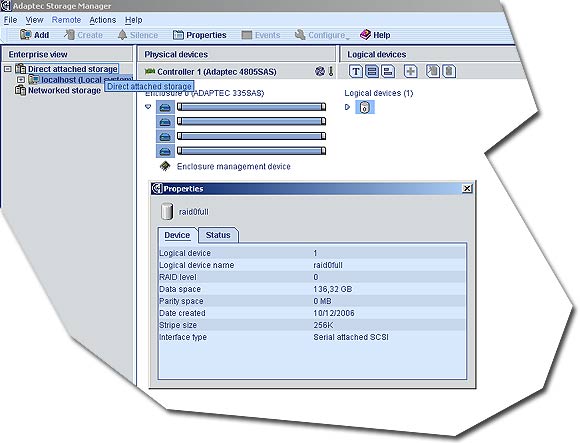This screenshot has height=443, width=580.
Task: Open the View menu
Action: pyautogui.click(x=34, y=20)
